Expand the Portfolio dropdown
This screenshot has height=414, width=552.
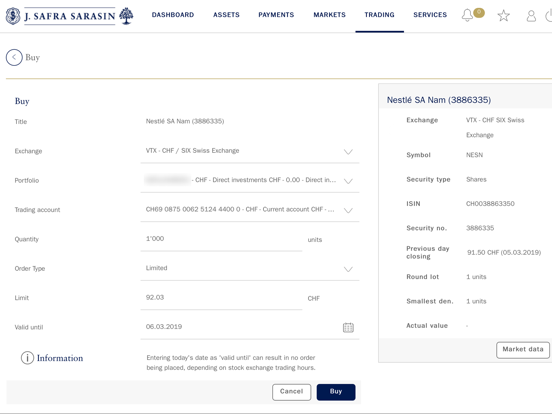[348, 181]
